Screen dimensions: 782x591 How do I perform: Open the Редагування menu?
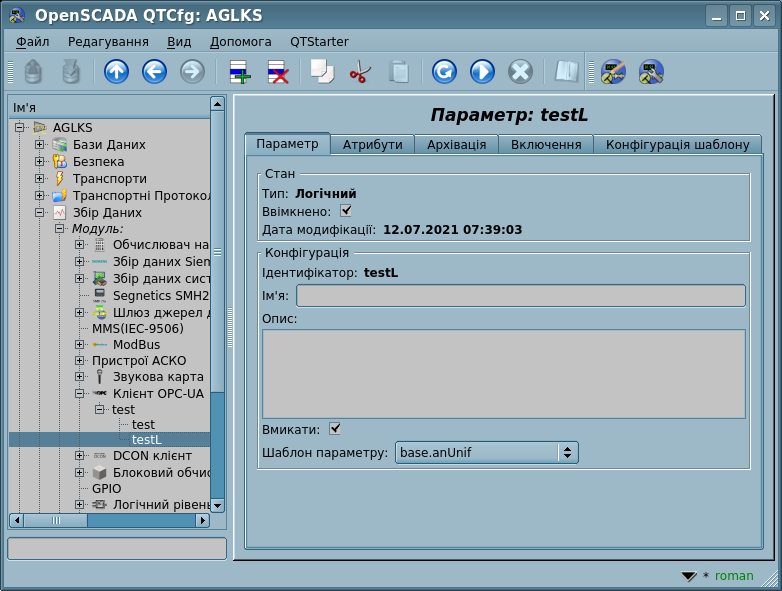click(x=108, y=42)
